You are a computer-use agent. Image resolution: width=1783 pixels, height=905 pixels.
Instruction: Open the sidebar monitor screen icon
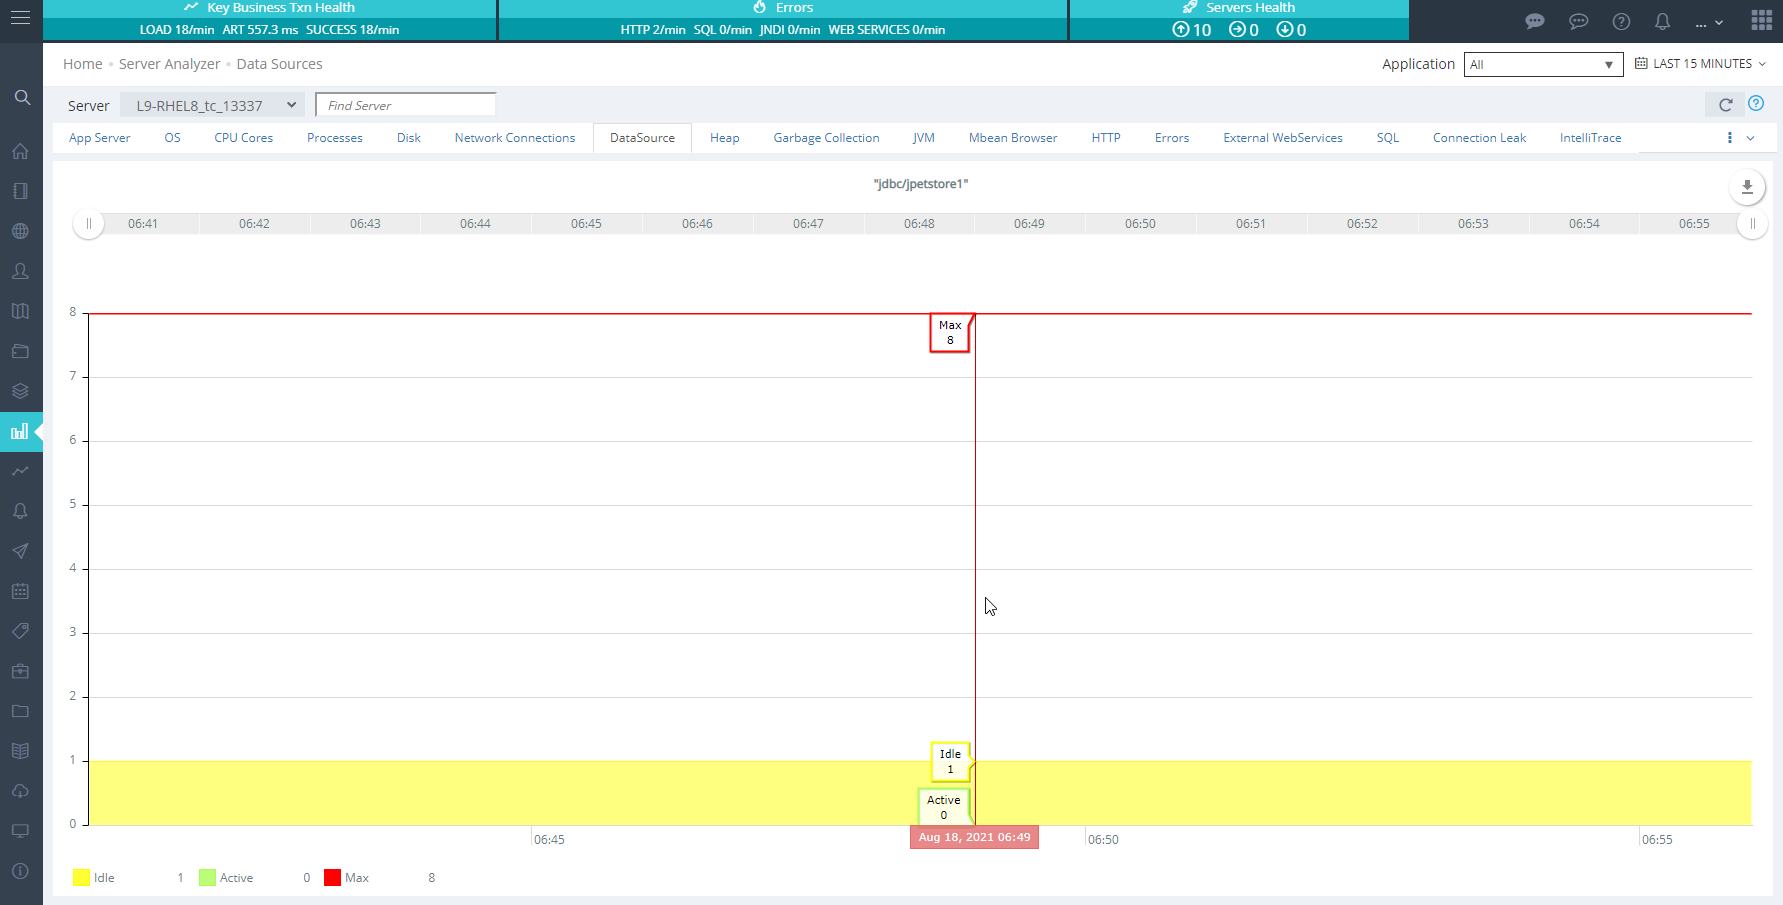click(20, 831)
